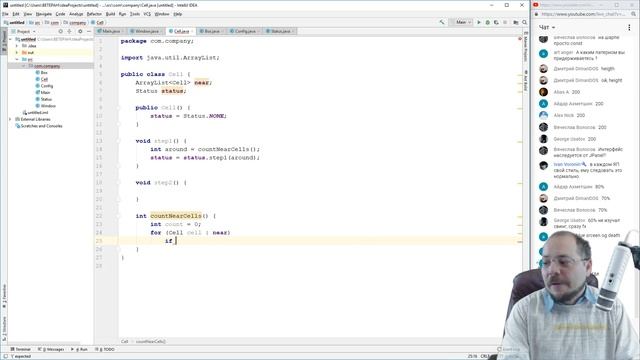Image resolution: width=640 pixels, height=360 pixels.
Task: Open the View menu
Action: point(28,14)
